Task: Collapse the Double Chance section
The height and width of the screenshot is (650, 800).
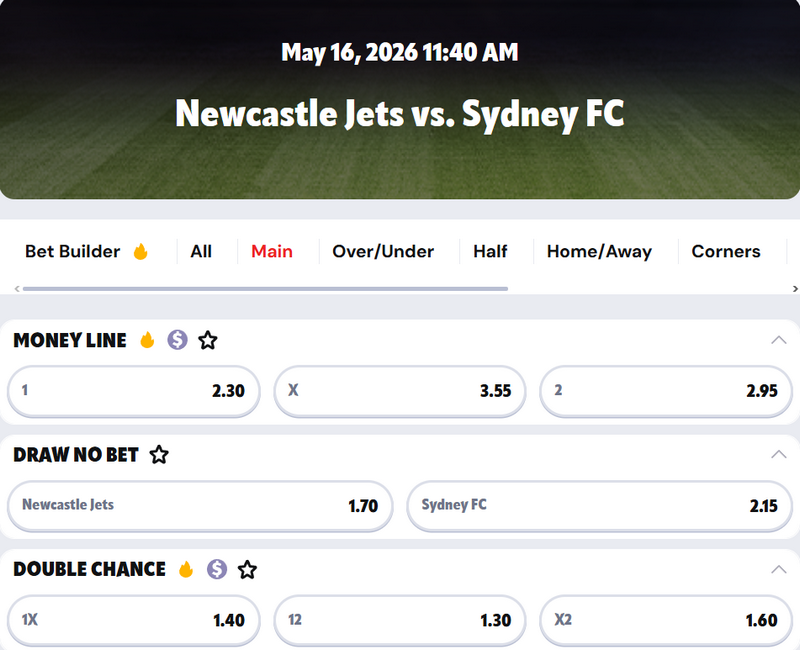Action: click(779, 569)
